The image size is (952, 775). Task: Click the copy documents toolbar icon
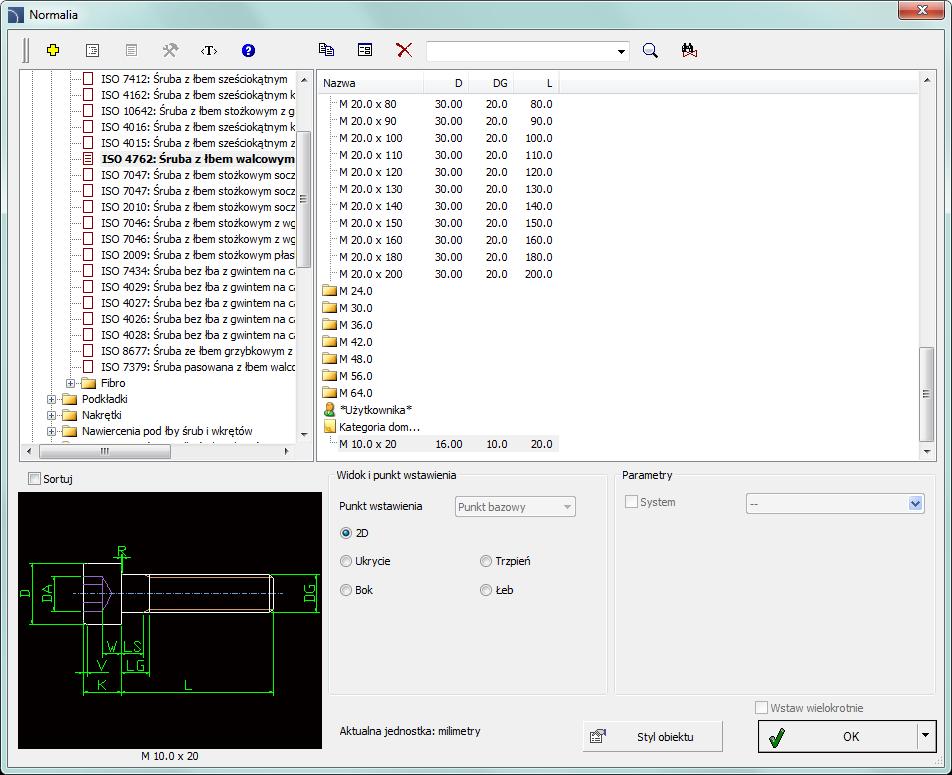coord(326,50)
